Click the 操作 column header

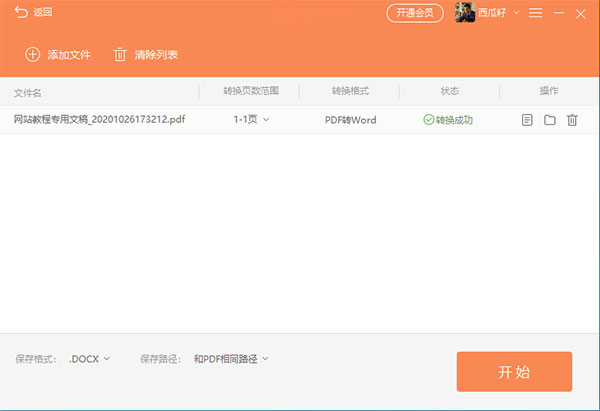point(549,91)
